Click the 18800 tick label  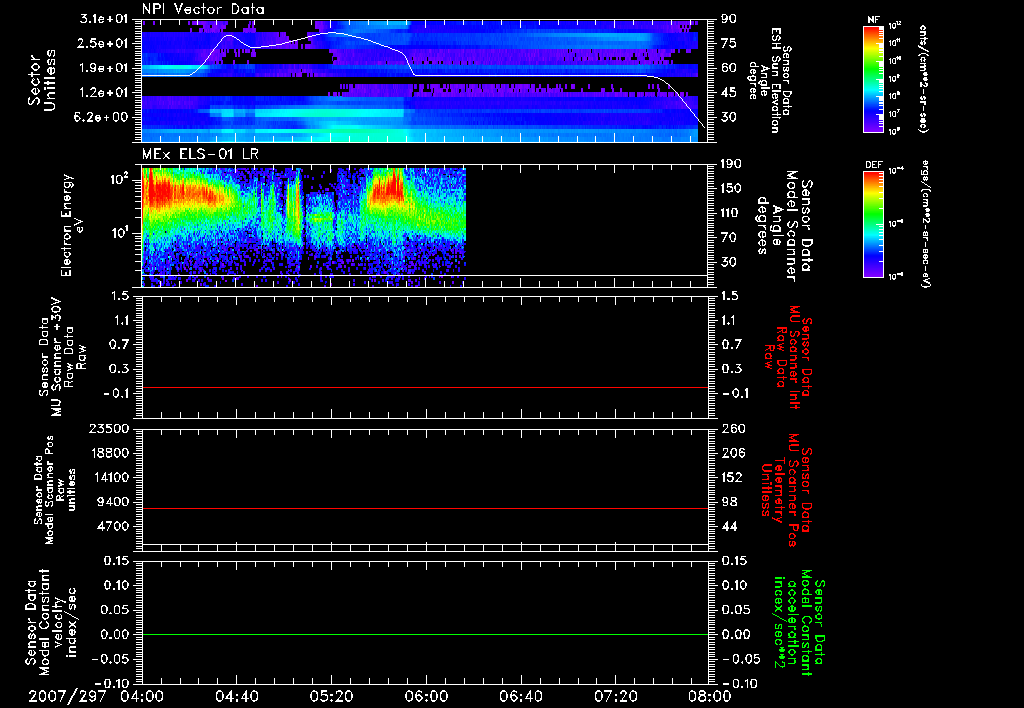click(110, 453)
